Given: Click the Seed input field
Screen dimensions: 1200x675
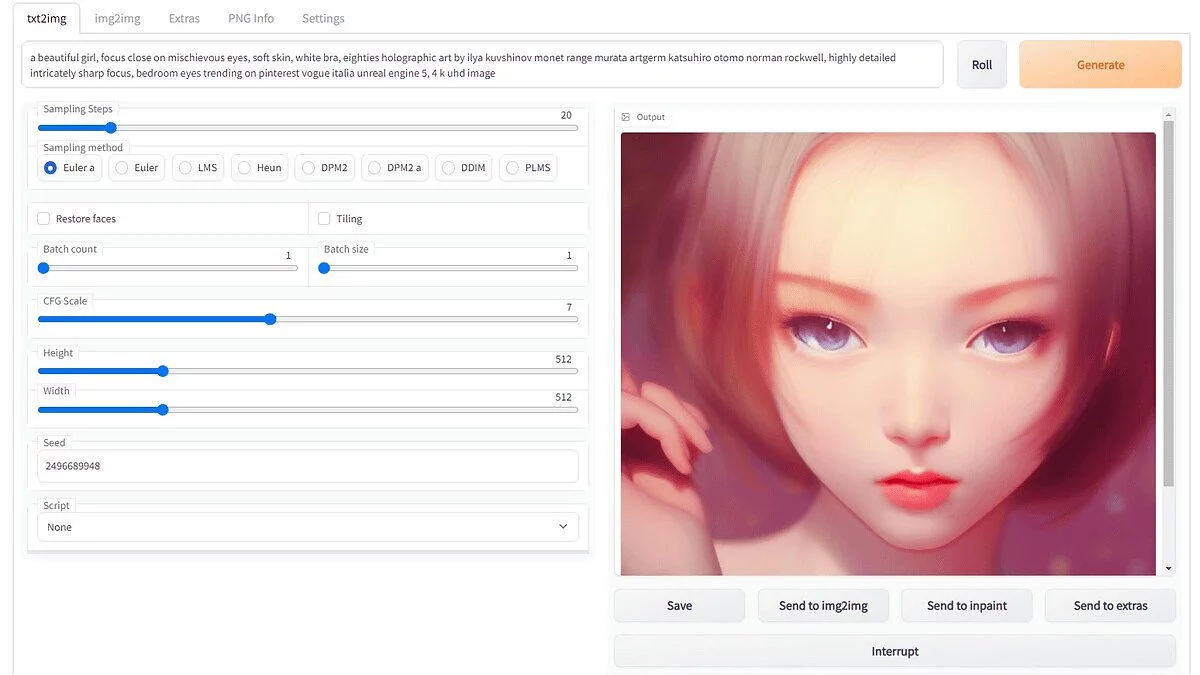Looking at the screenshot, I should coord(308,466).
